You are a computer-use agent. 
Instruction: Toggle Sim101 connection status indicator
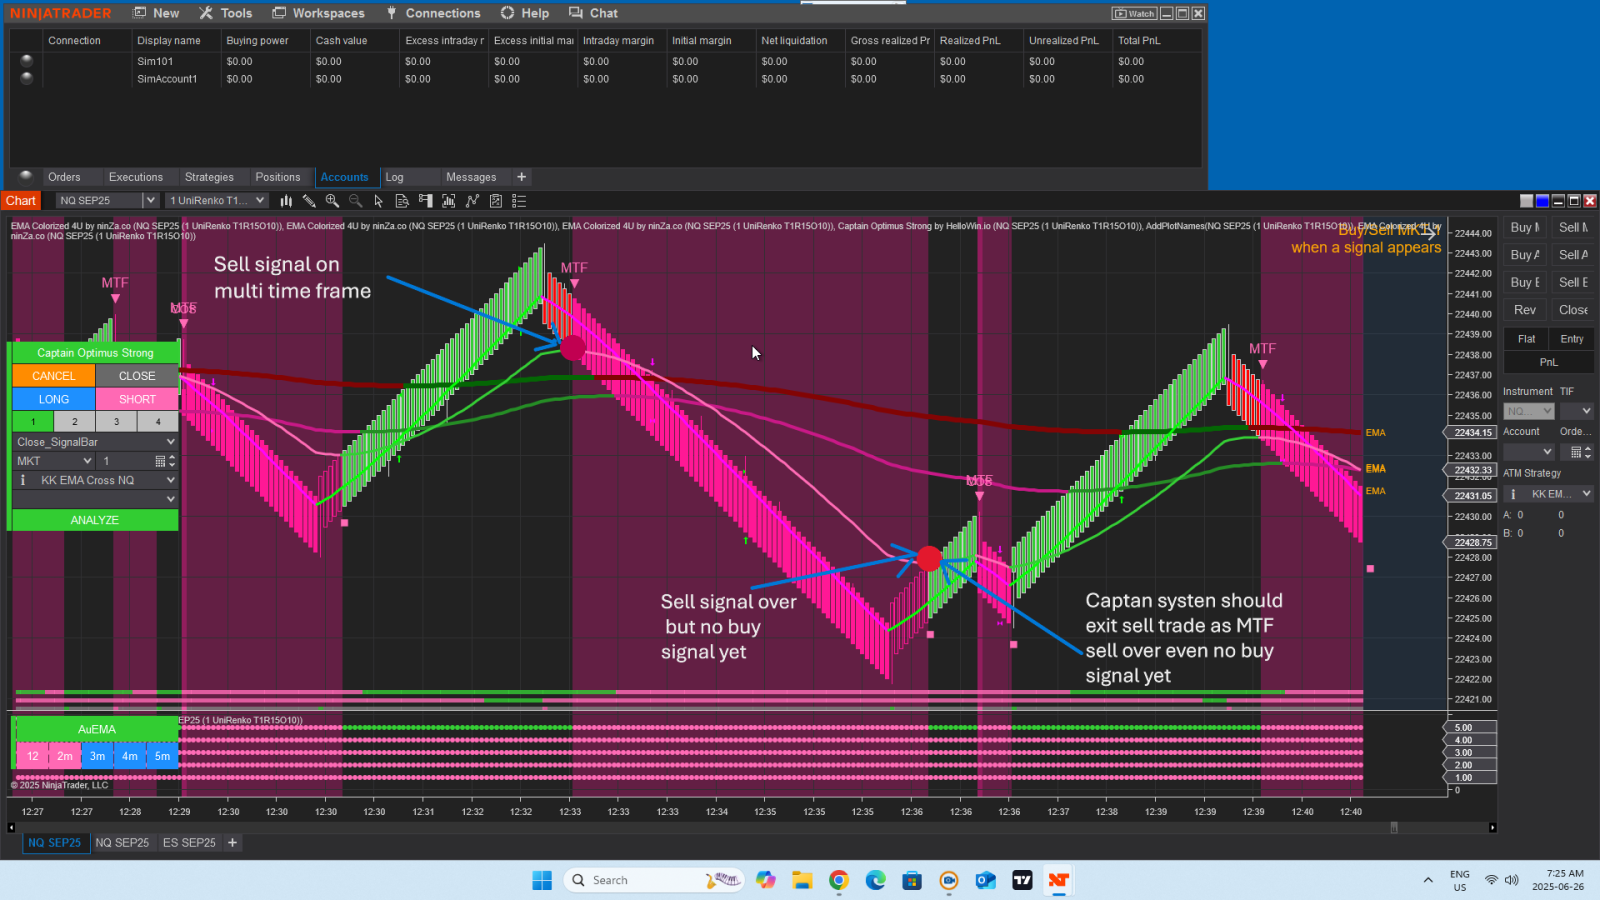[26, 61]
